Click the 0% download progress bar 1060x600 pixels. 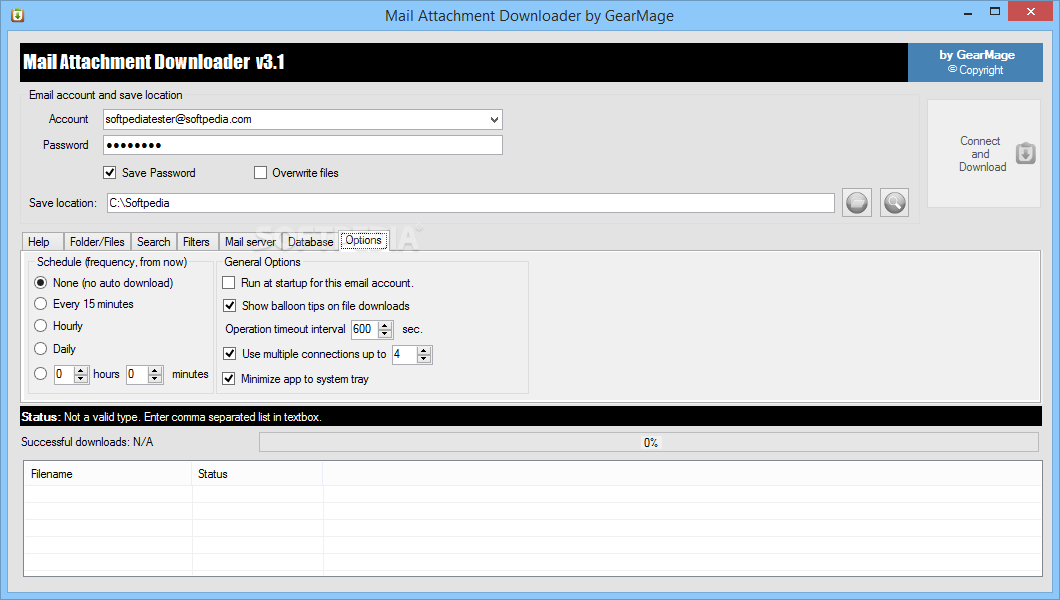pyautogui.click(x=649, y=443)
